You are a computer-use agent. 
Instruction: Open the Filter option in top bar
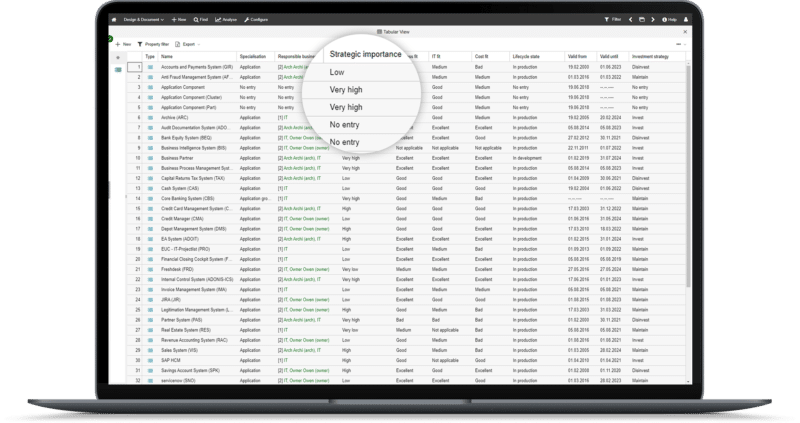[613, 19]
